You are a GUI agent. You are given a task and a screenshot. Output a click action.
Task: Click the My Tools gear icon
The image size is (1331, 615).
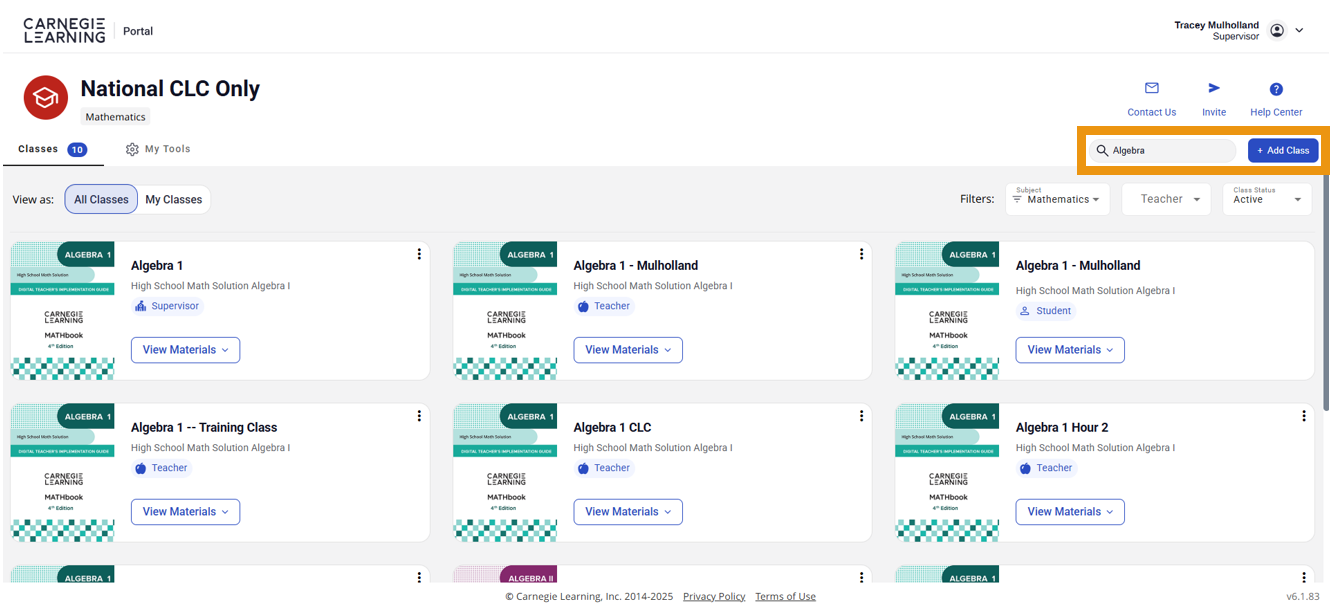[x=132, y=149]
